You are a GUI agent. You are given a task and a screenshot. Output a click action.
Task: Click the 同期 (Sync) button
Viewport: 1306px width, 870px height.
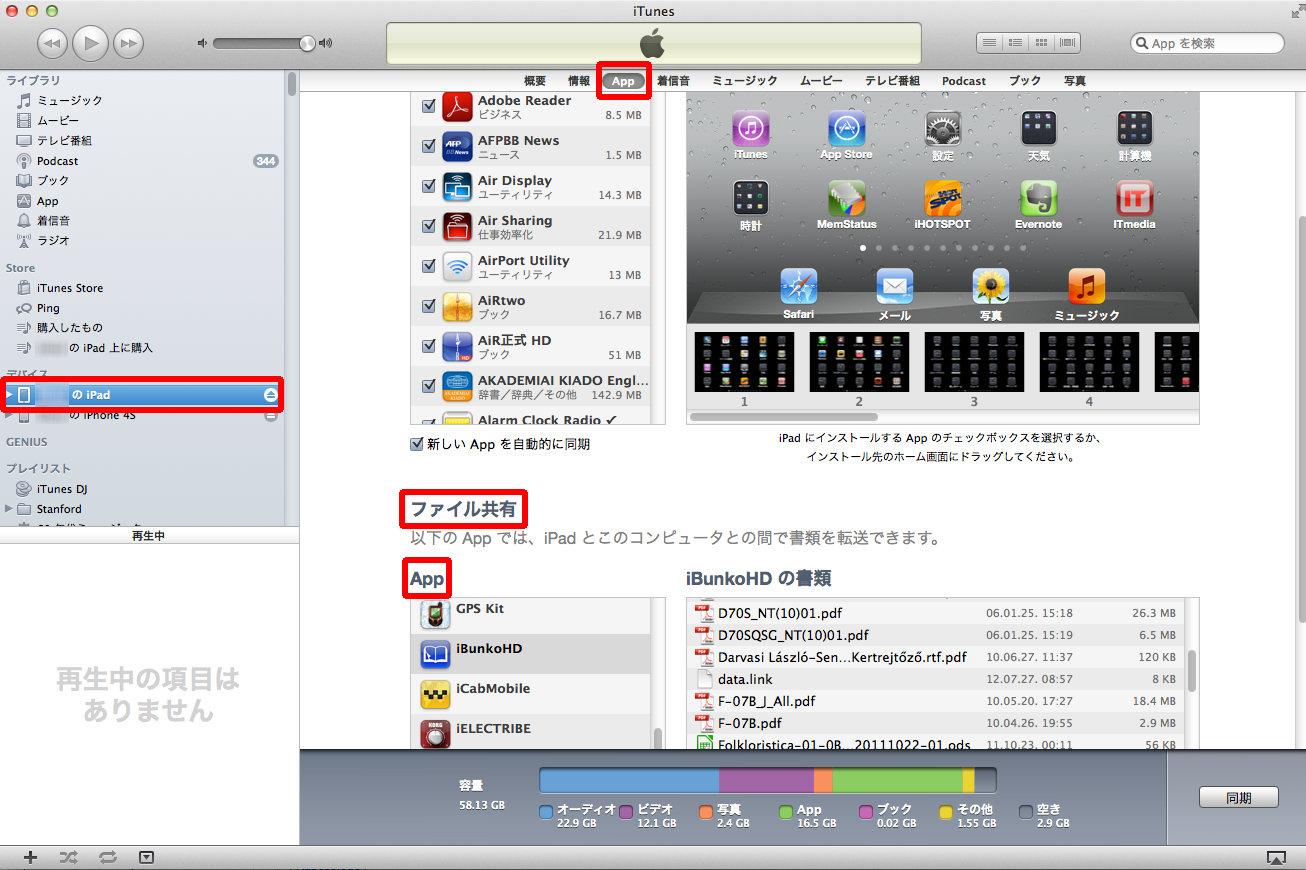pyautogui.click(x=1239, y=798)
